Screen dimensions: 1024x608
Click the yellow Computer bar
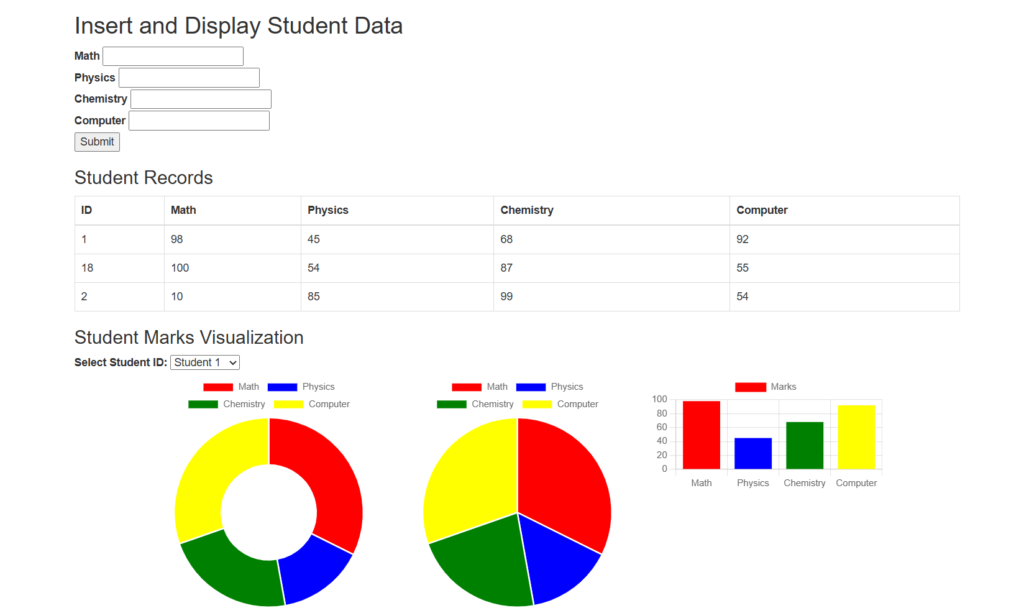coord(856,437)
